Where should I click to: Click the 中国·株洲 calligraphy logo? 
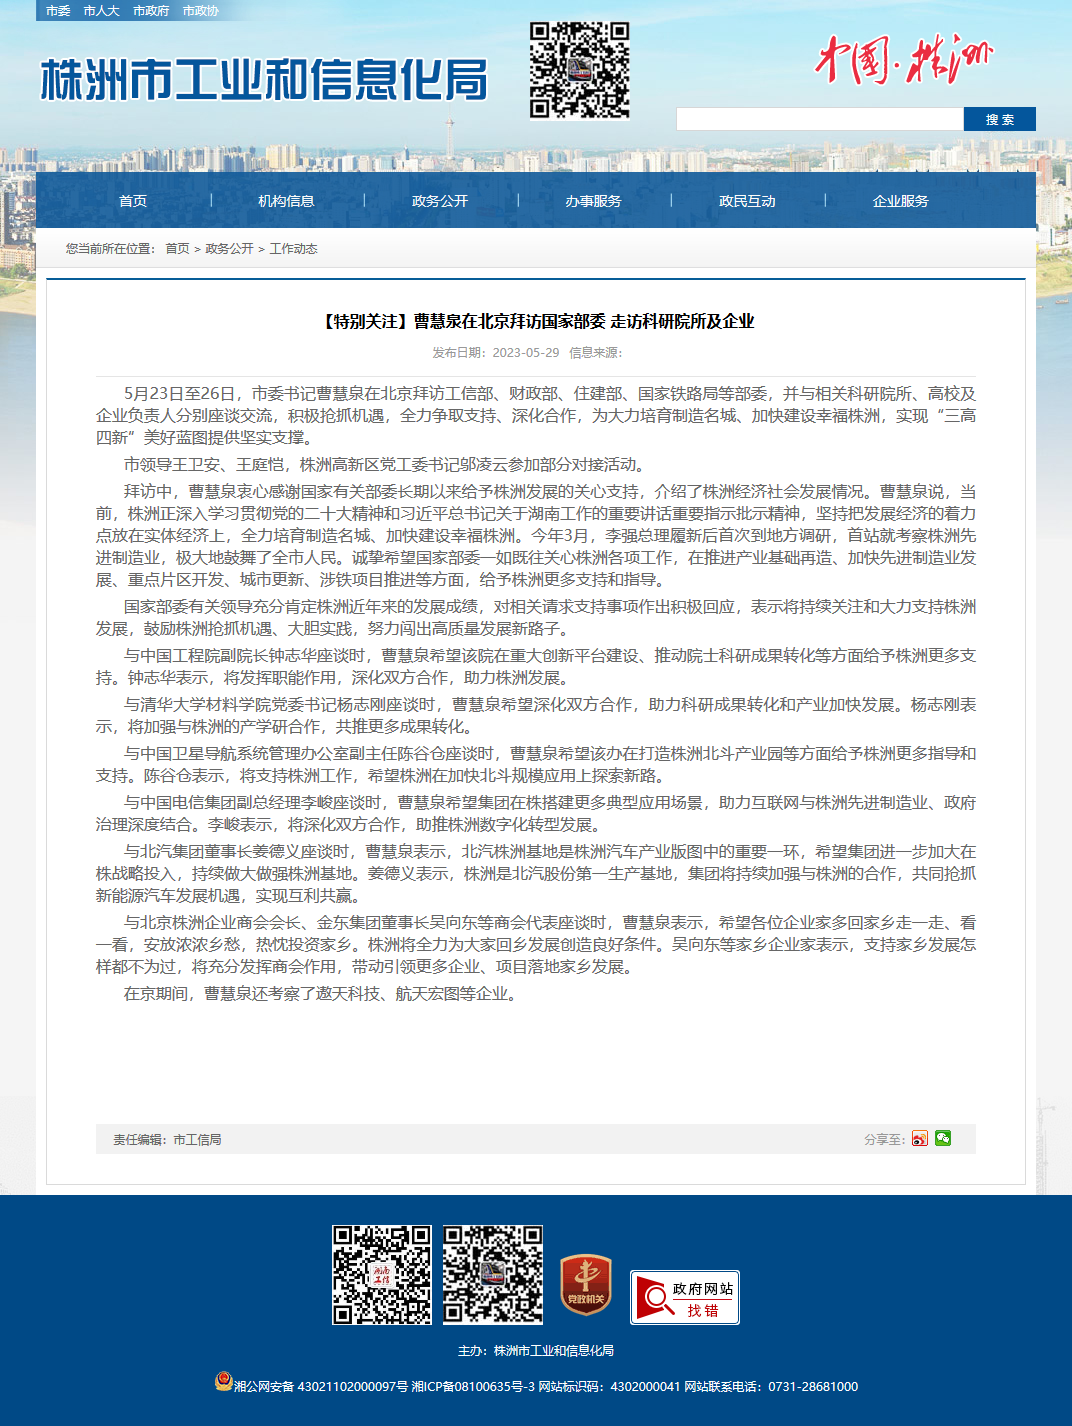904,60
